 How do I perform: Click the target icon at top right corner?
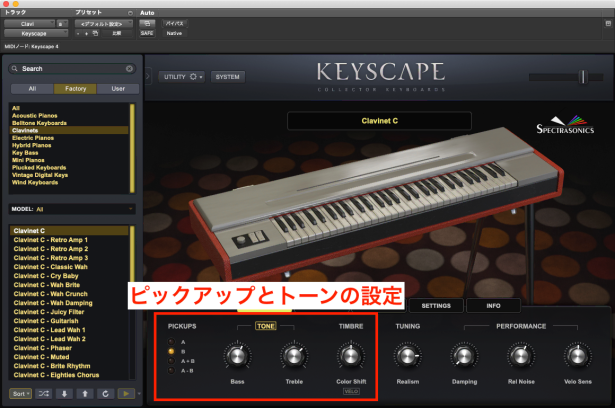pyautogui.click(x=608, y=24)
